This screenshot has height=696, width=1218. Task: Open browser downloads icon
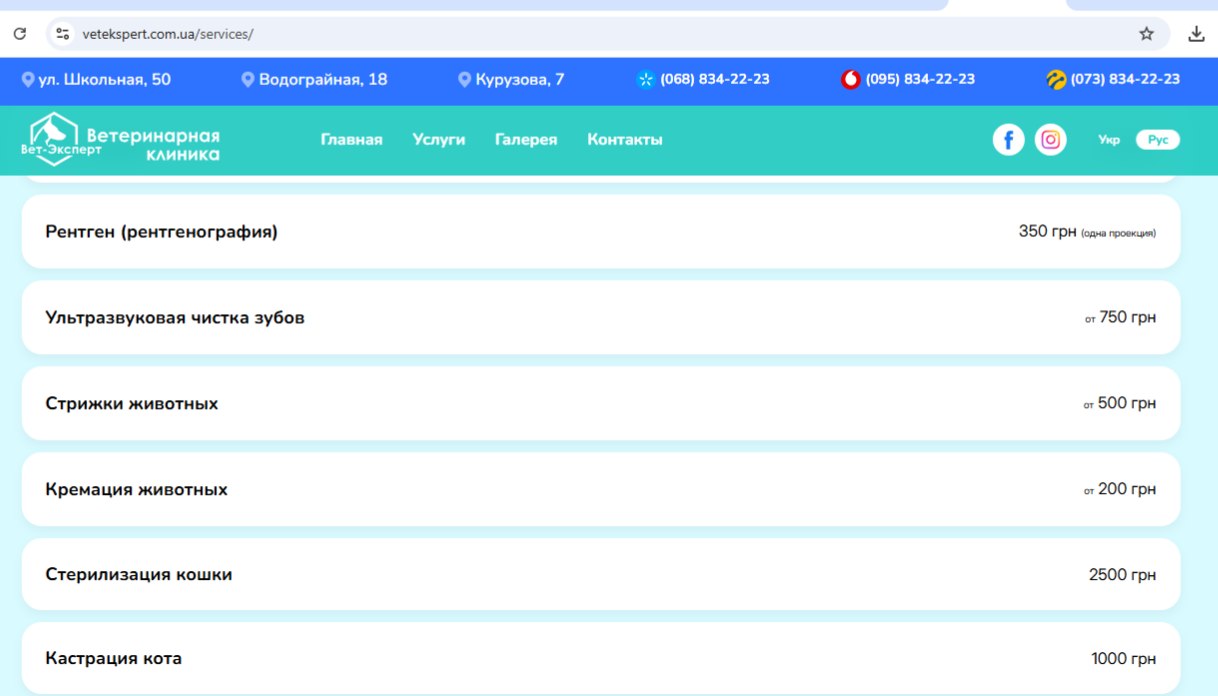tap(1196, 34)
